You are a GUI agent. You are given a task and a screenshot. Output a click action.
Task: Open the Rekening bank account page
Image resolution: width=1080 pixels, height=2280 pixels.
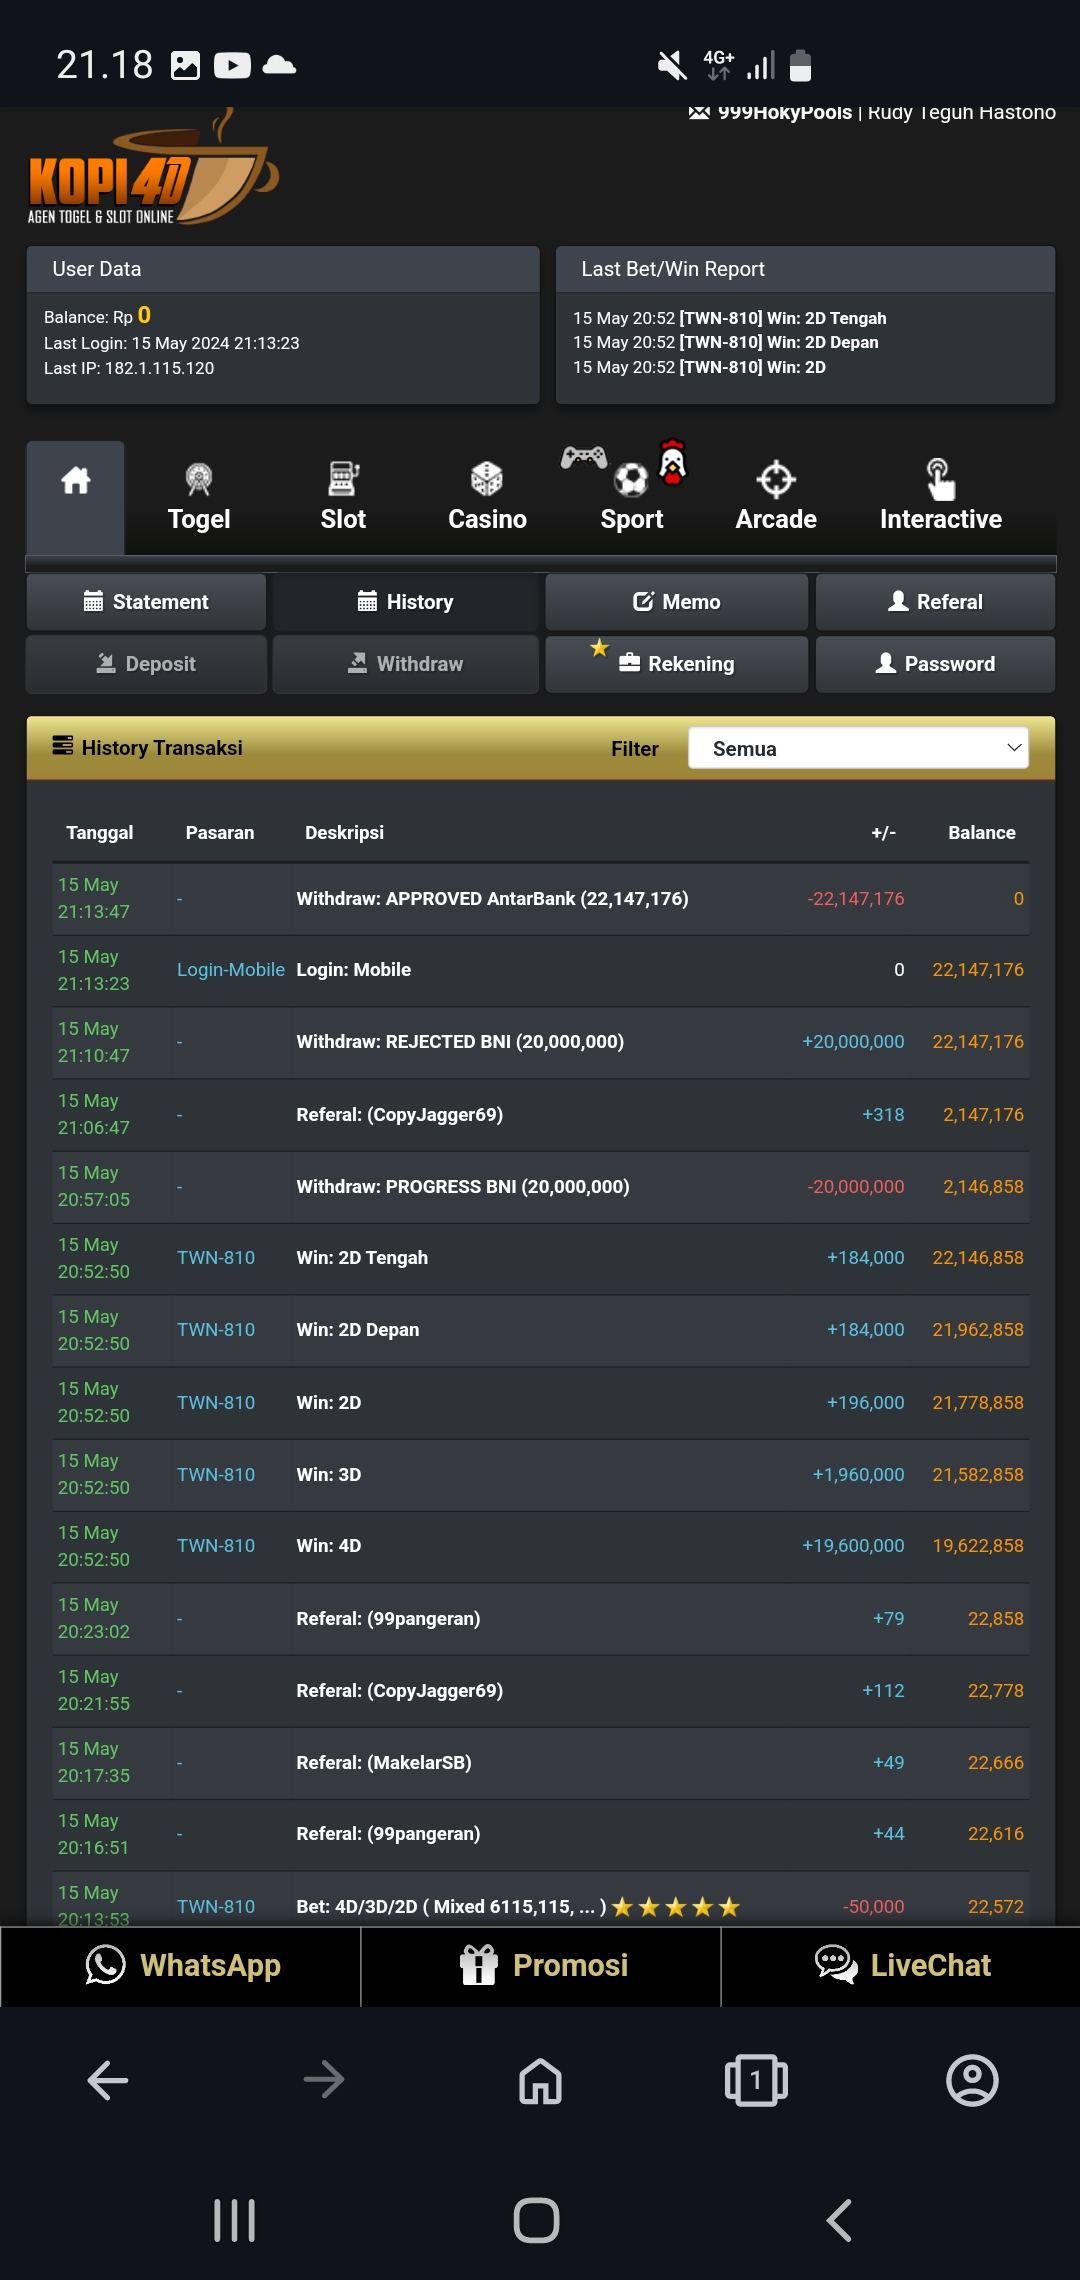tap(676, 664)
